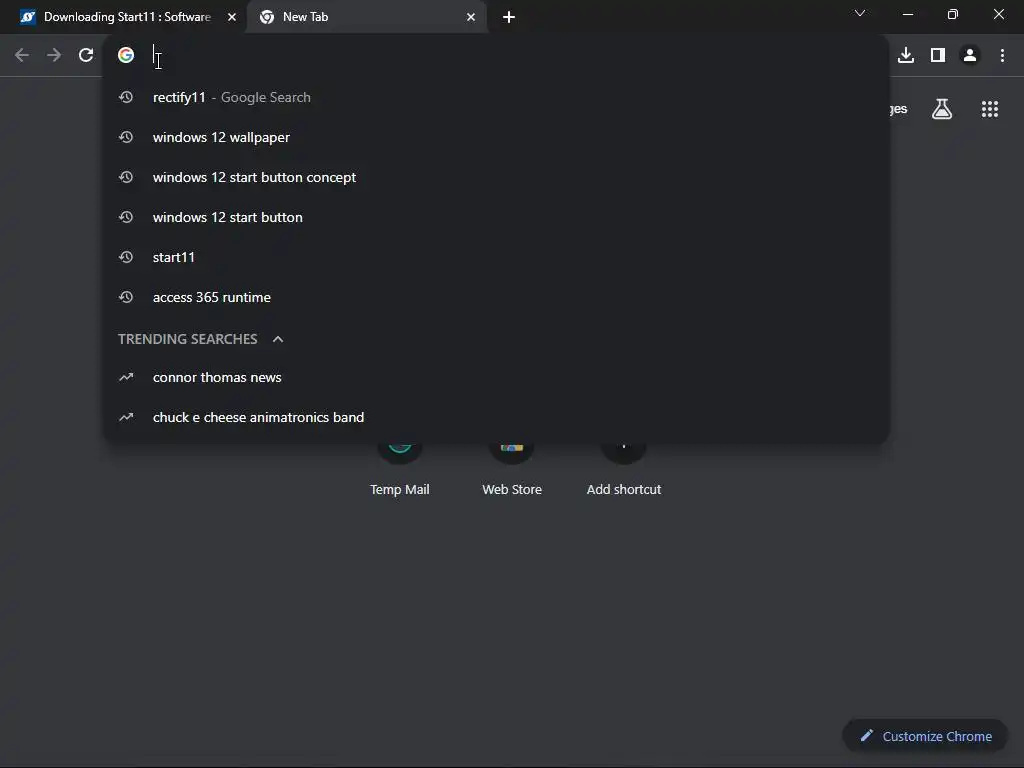Screen dimensions: 1024x768
Task: Choose windows 12 start button suggestion
Action: click(x=496, y=217)
